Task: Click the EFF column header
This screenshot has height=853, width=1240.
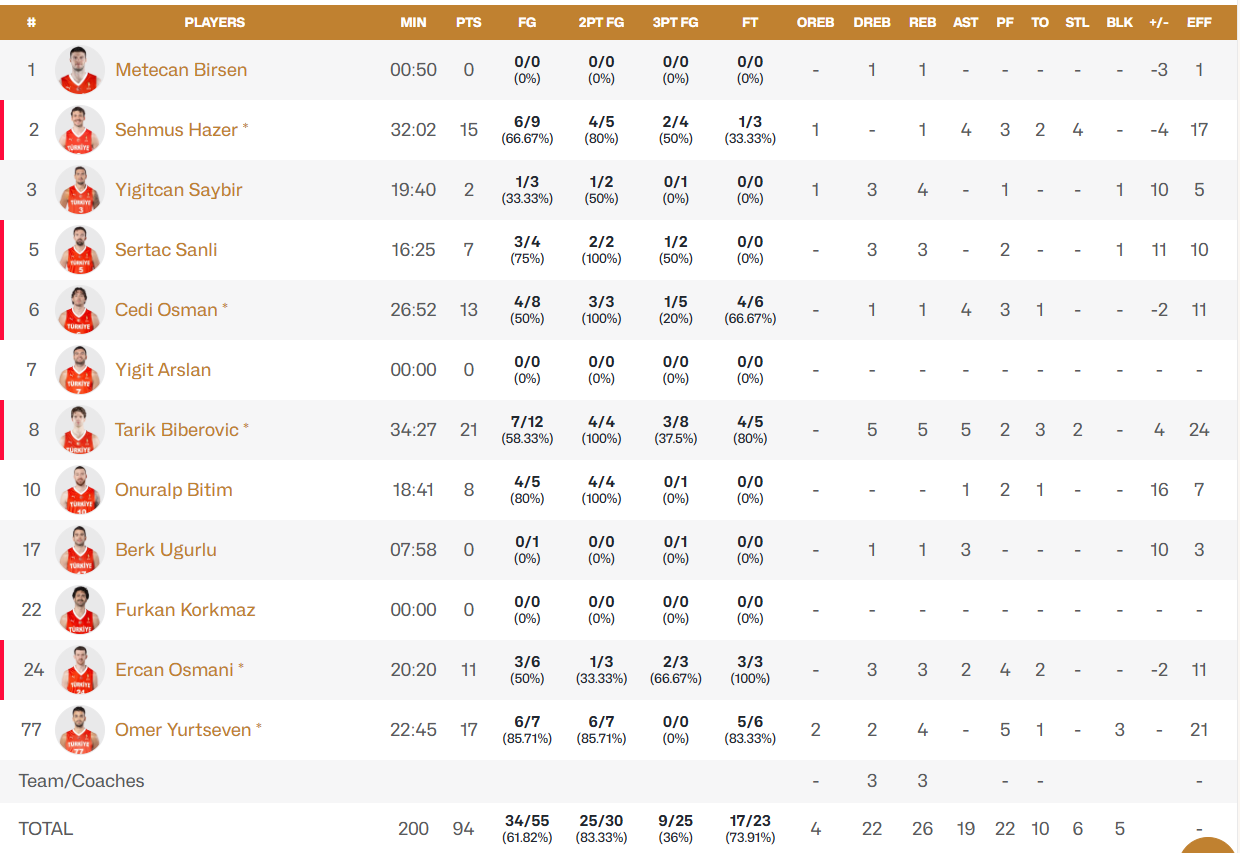Action: (x=1198, y=22)
